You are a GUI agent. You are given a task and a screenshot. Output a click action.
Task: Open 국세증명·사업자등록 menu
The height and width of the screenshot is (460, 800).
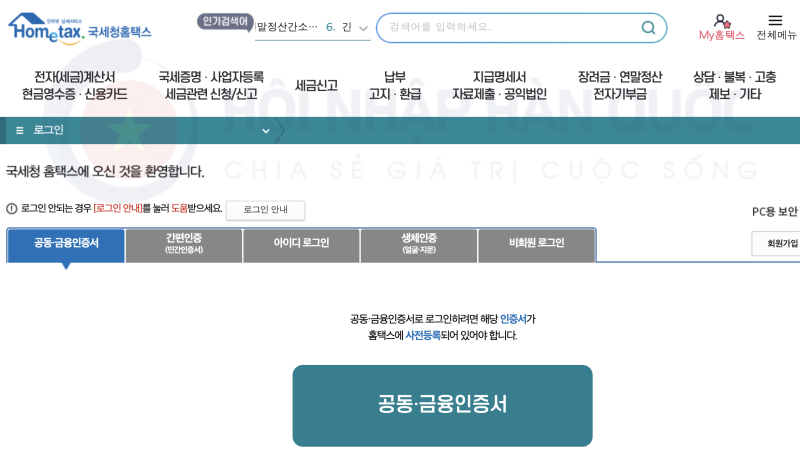point(211,86)
